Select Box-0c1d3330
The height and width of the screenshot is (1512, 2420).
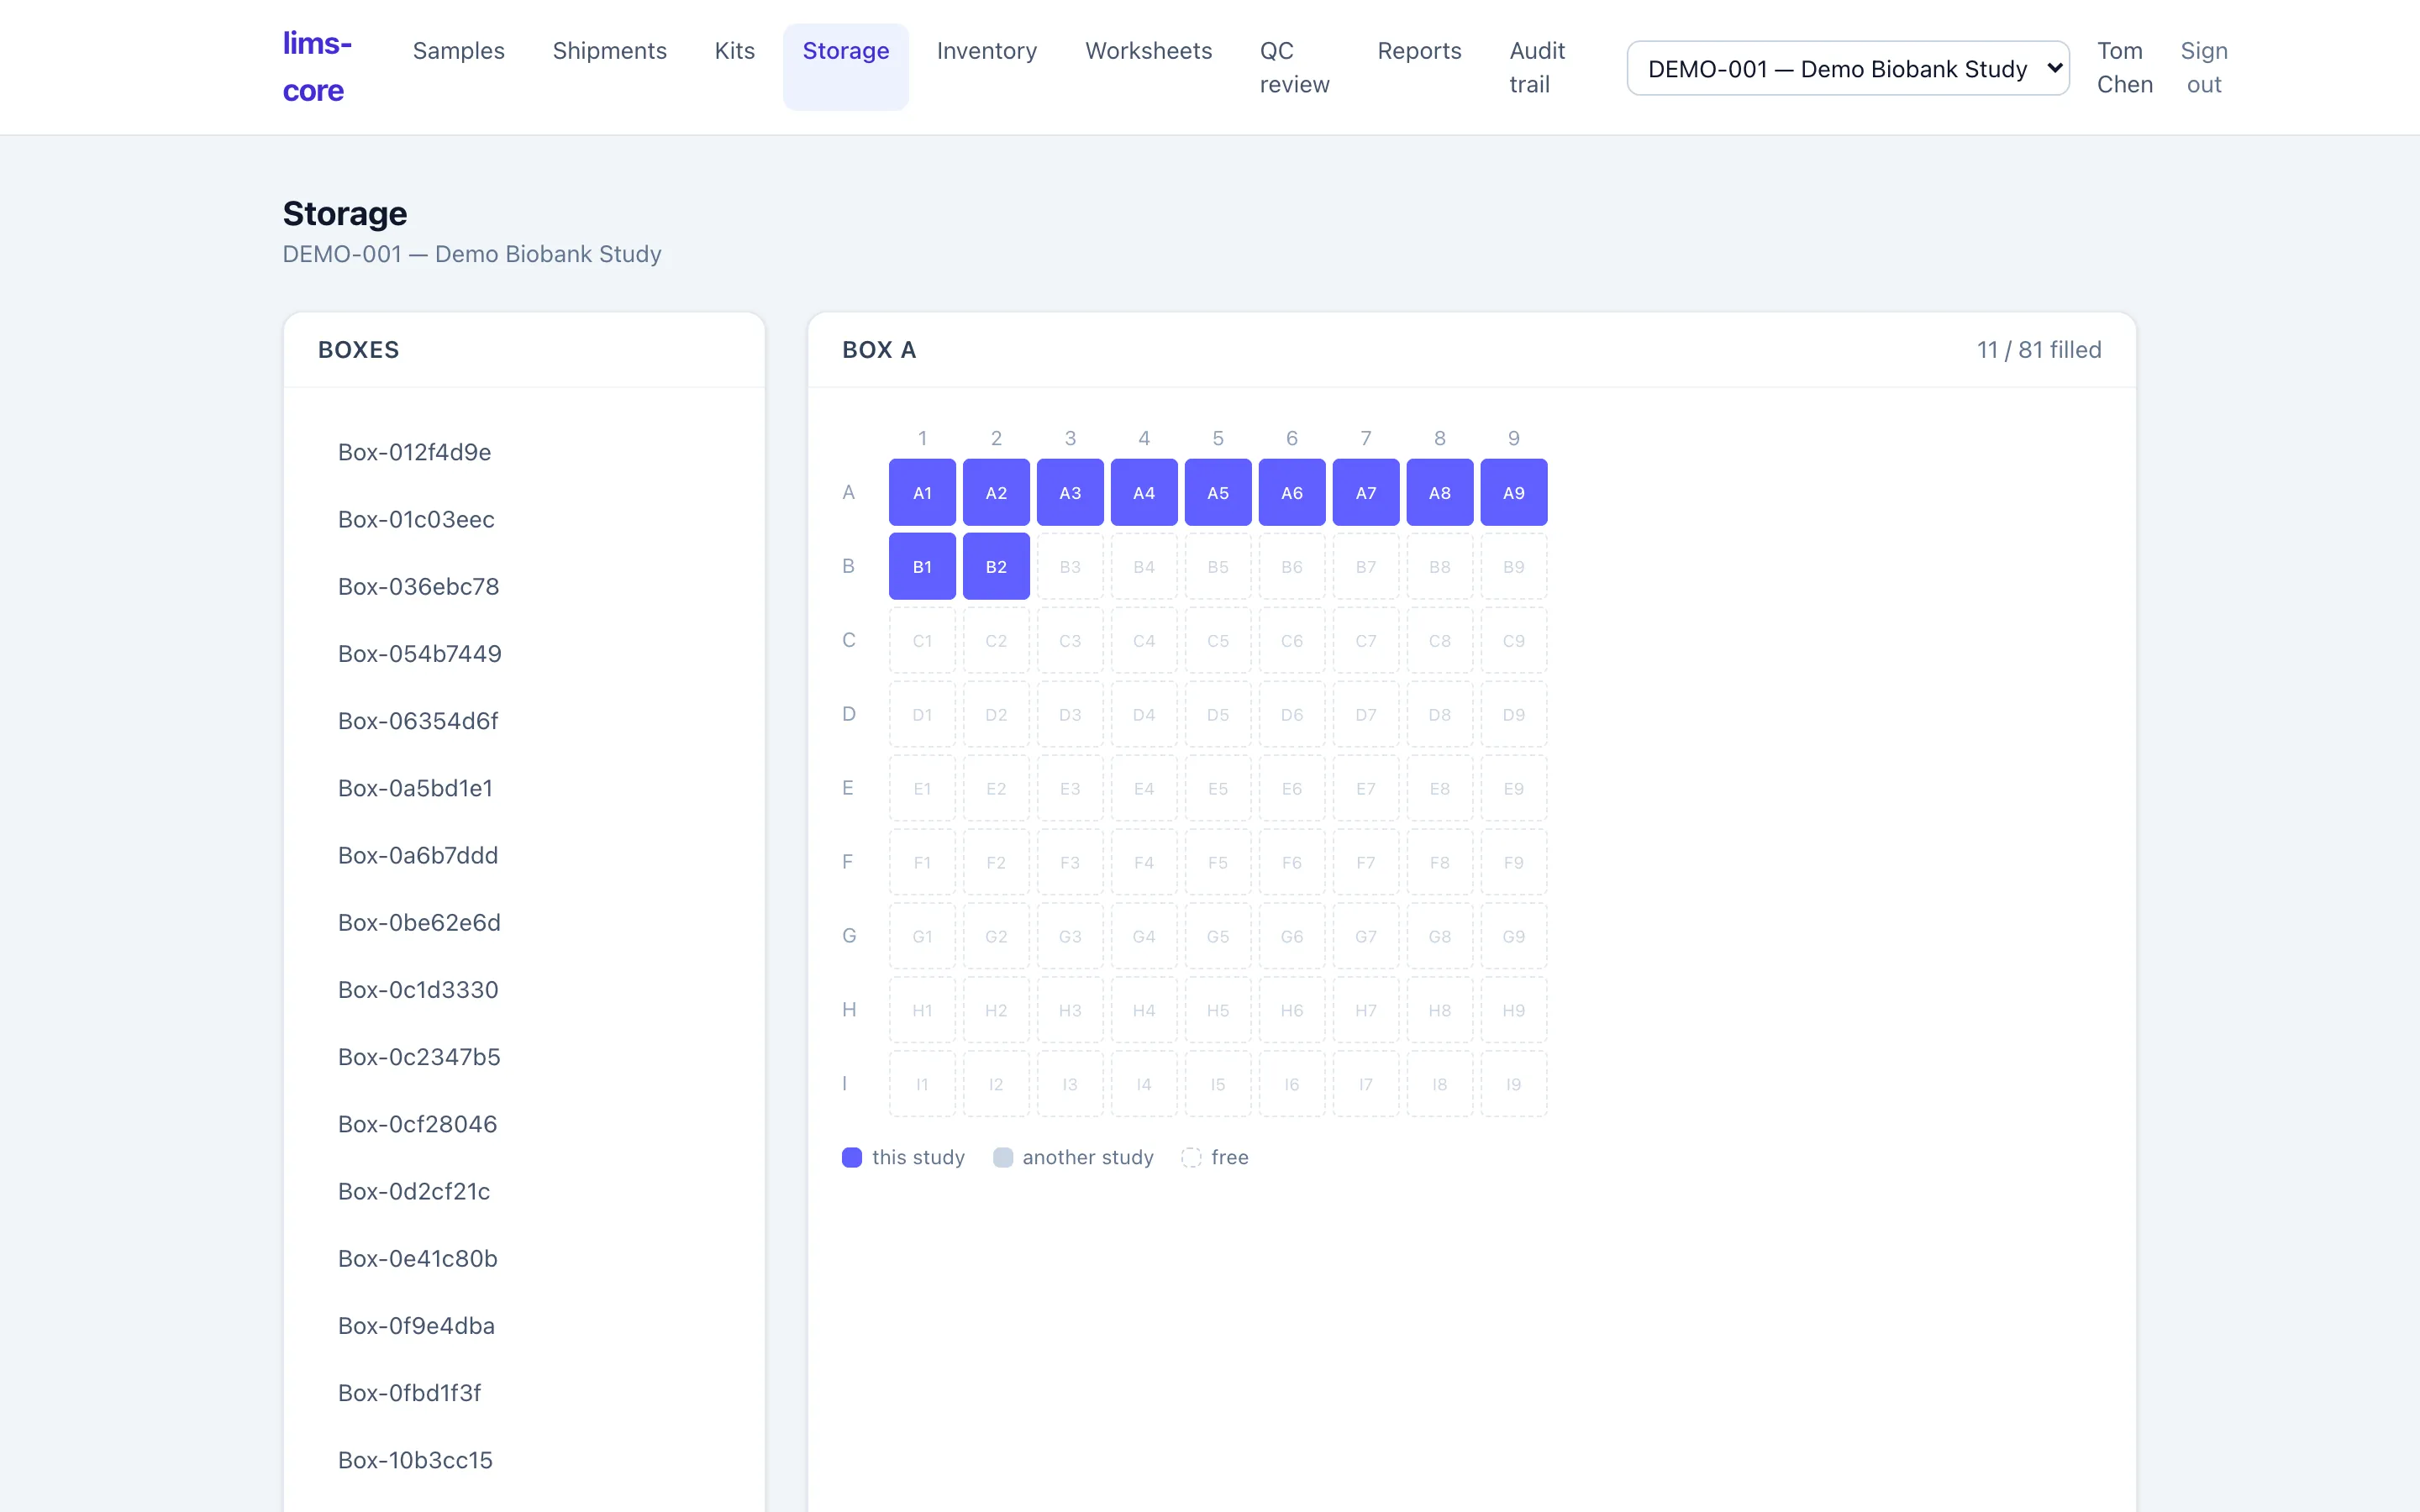pos(523,989)
